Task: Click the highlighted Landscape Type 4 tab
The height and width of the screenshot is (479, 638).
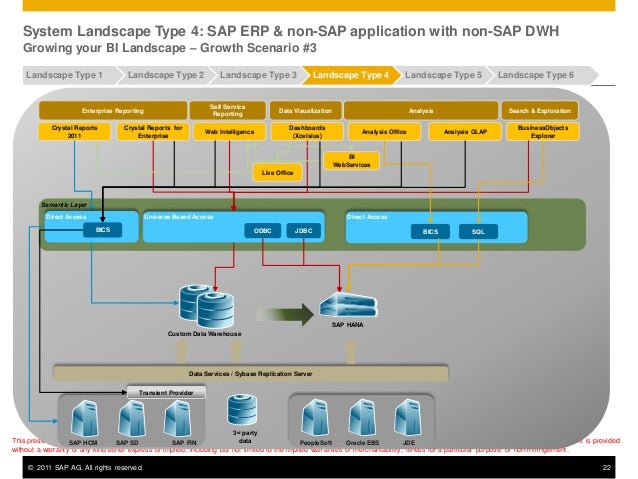Action: (351, 75)
